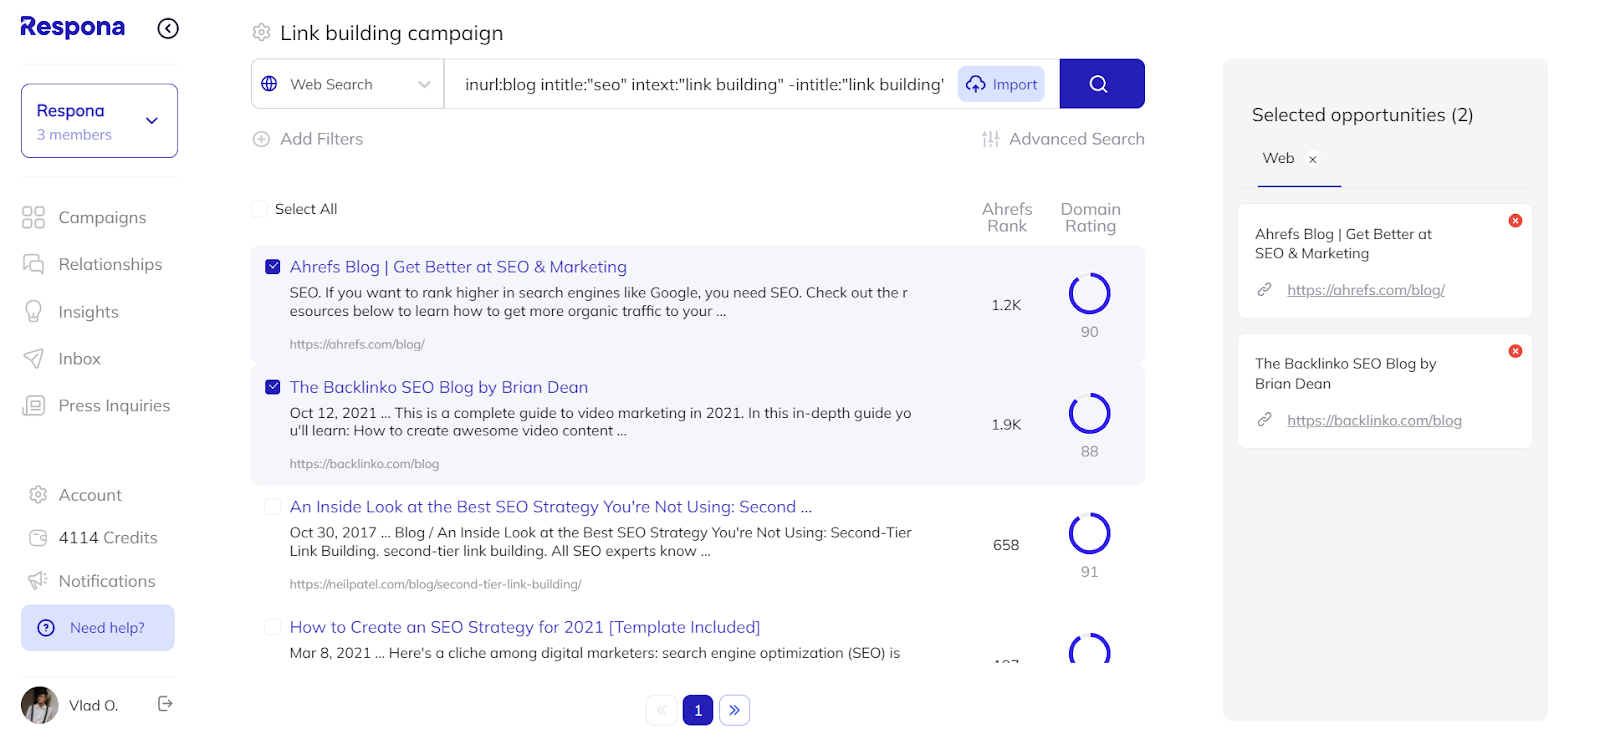The width and height of the screenshot is (1600, 744).
Task: Open the Ahrefs Blog result title link
Action: pyautogui.click(x=458, y=267)
